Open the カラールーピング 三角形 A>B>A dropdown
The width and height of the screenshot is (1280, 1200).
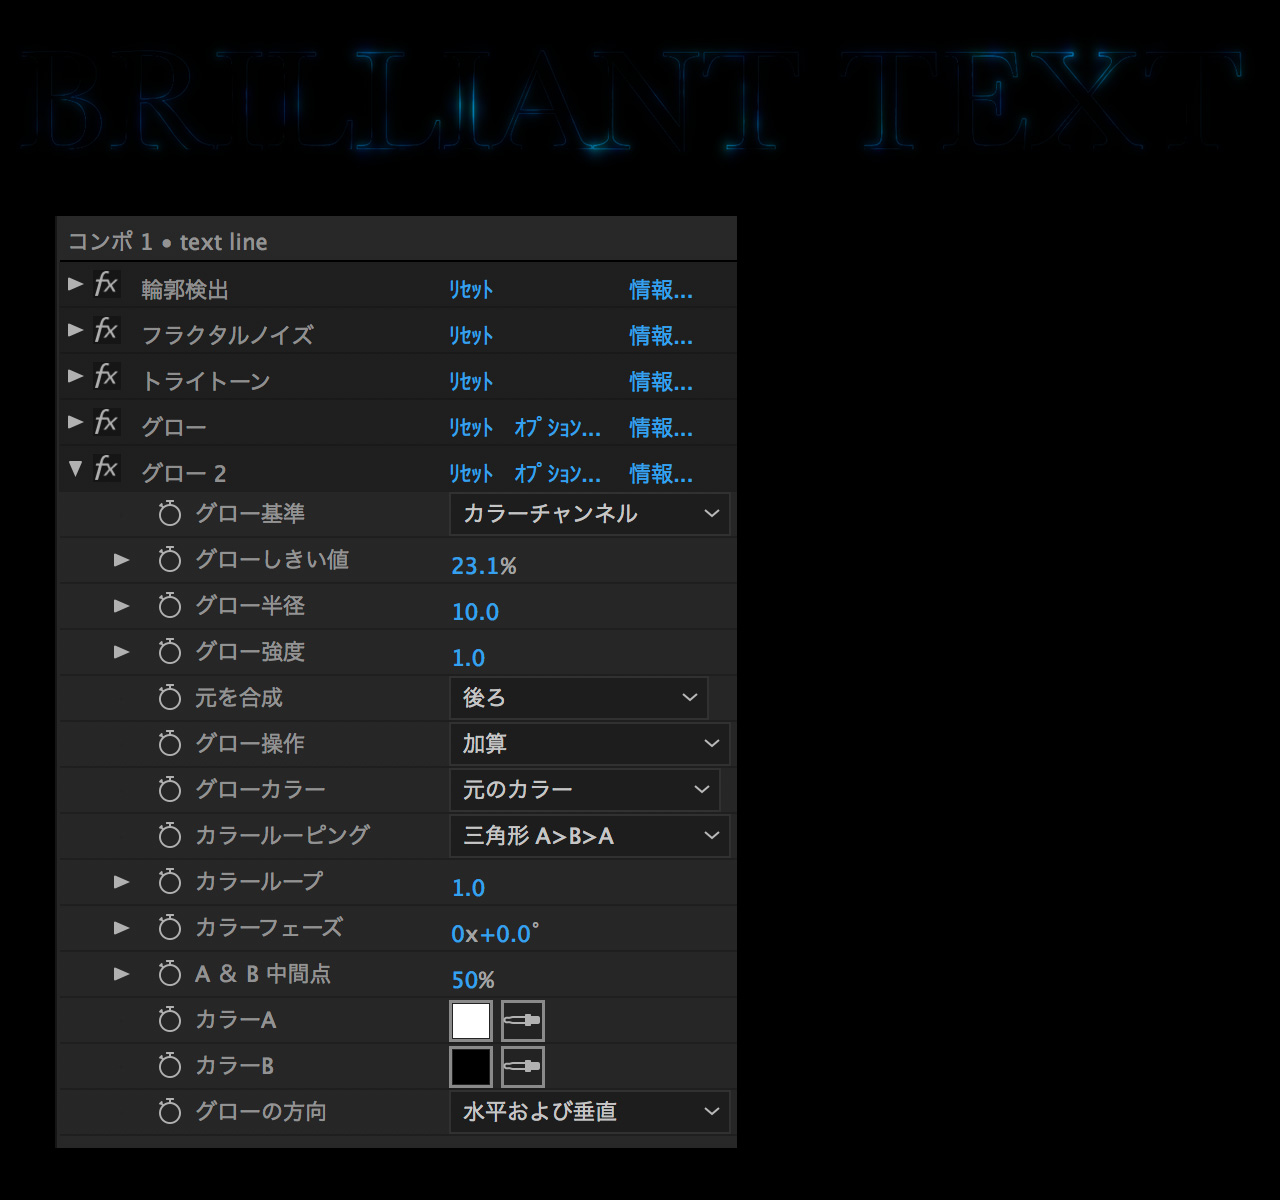[x=589, y=836]
